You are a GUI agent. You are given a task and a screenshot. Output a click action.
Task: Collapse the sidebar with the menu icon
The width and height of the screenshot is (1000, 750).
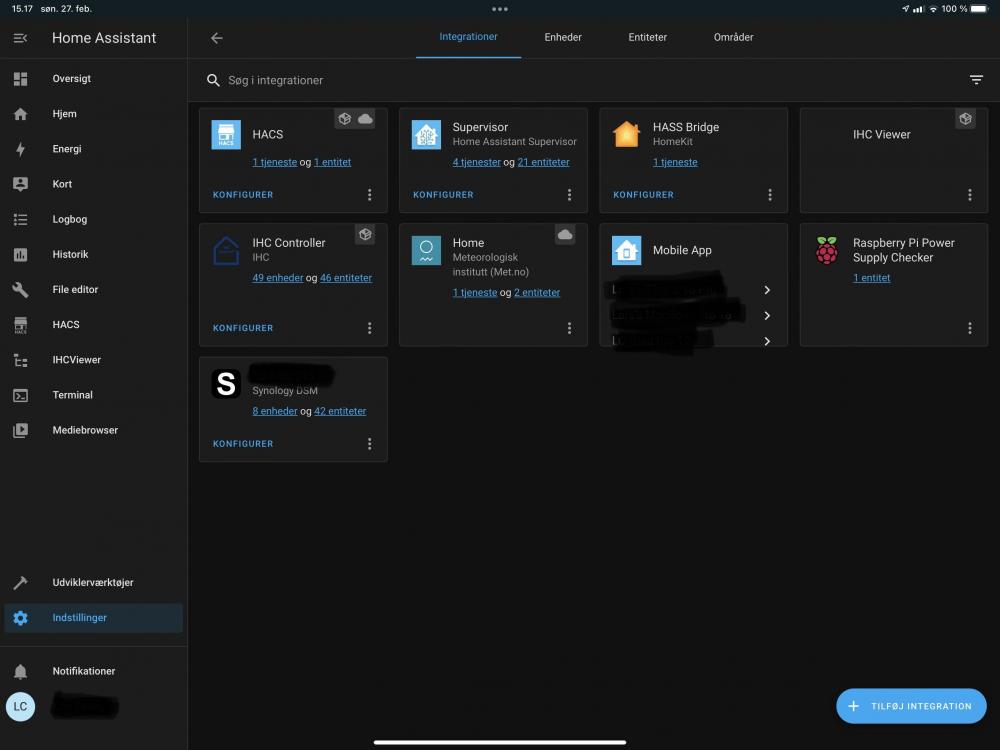pos(20,38)
